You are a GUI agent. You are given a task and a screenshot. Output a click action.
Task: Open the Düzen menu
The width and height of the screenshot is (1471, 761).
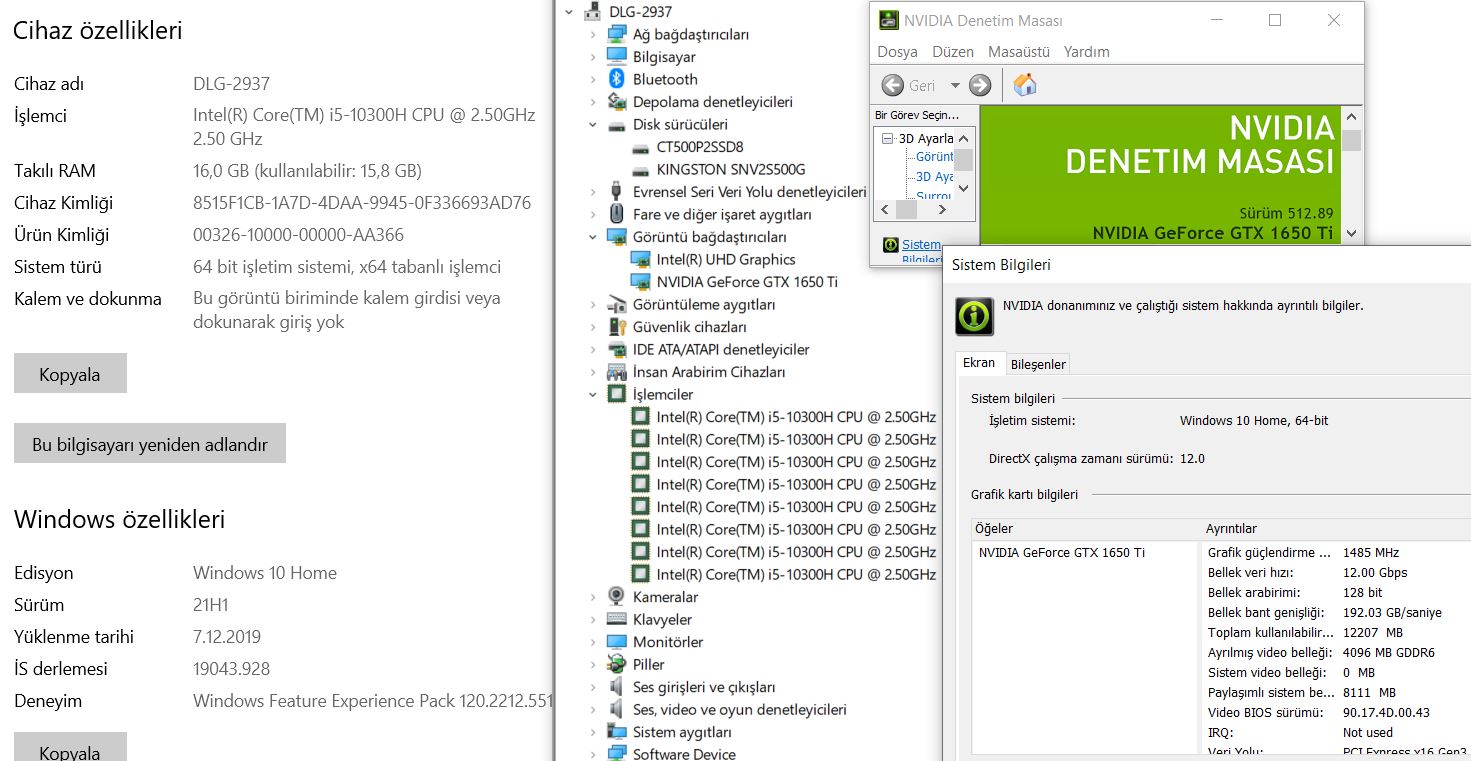click(952, 52)
